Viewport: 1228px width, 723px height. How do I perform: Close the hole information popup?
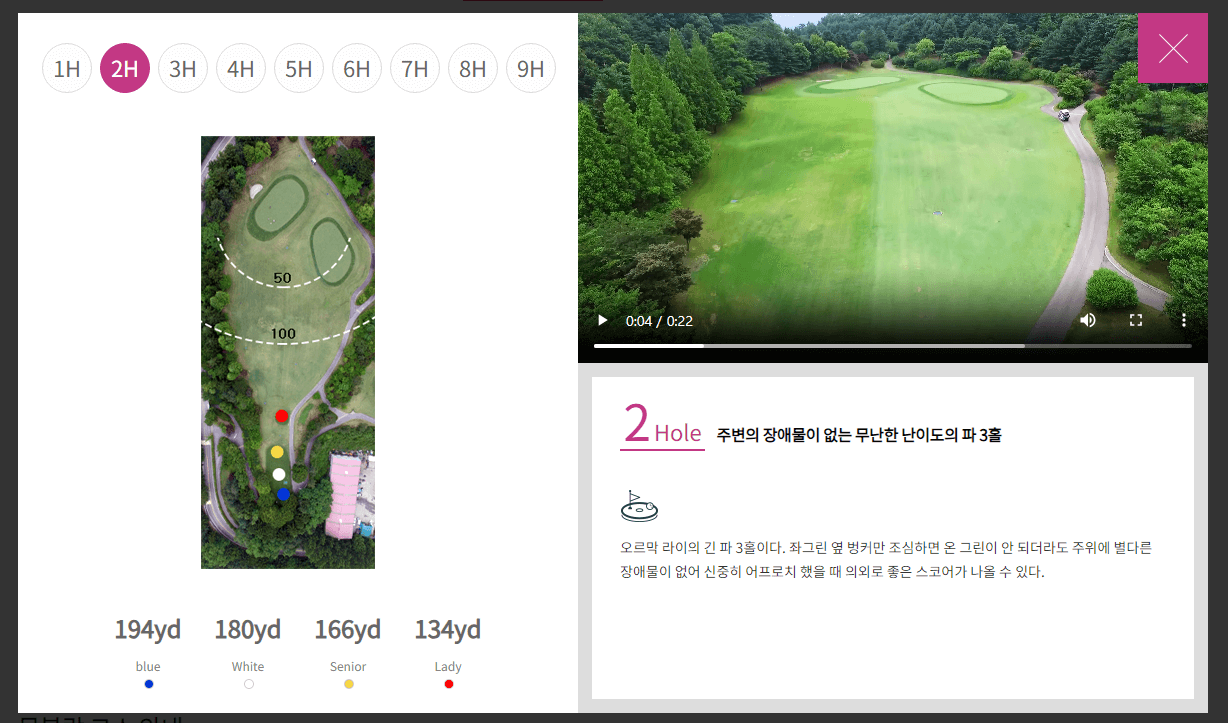1172,47
